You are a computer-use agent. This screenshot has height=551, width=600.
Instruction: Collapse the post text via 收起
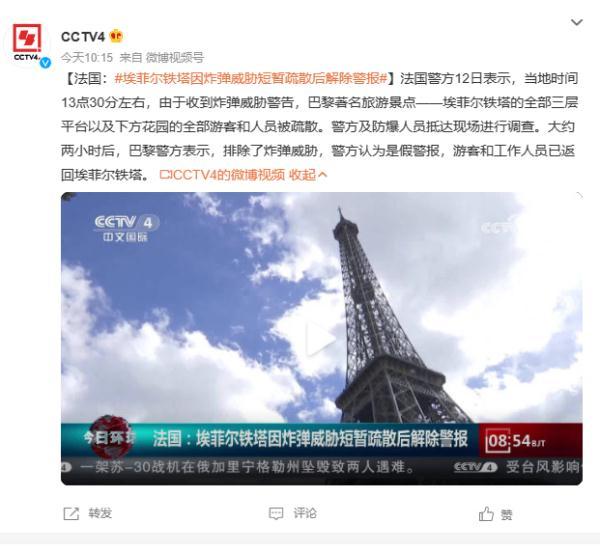point(308,175)
